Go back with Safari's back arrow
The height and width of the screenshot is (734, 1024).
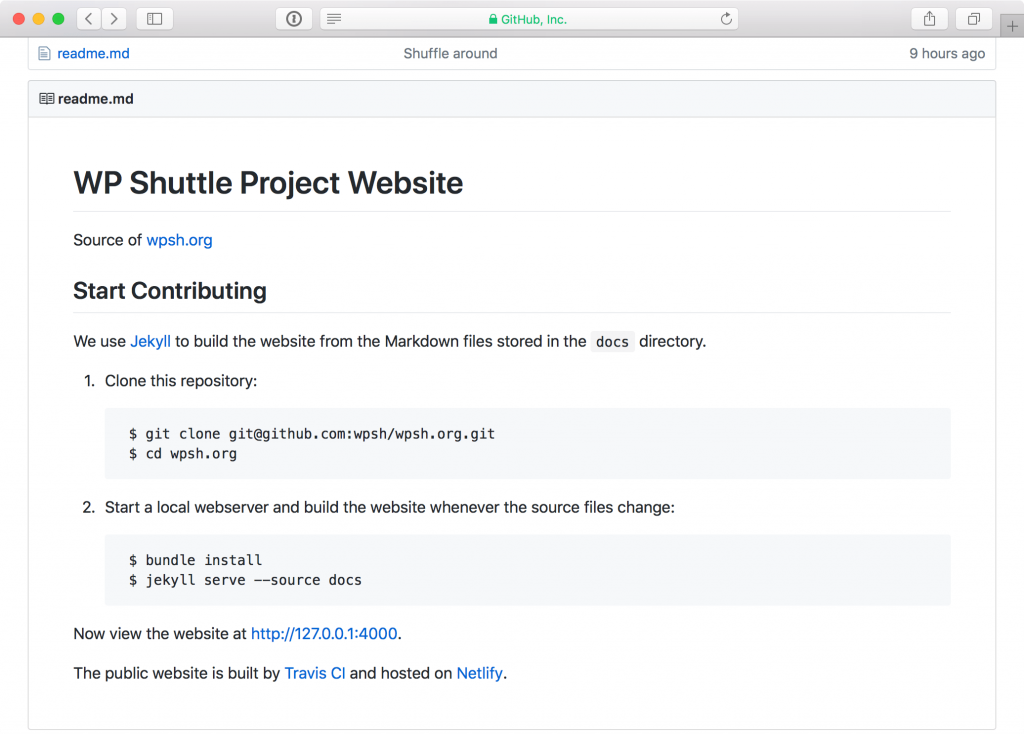tap(89, 19)
